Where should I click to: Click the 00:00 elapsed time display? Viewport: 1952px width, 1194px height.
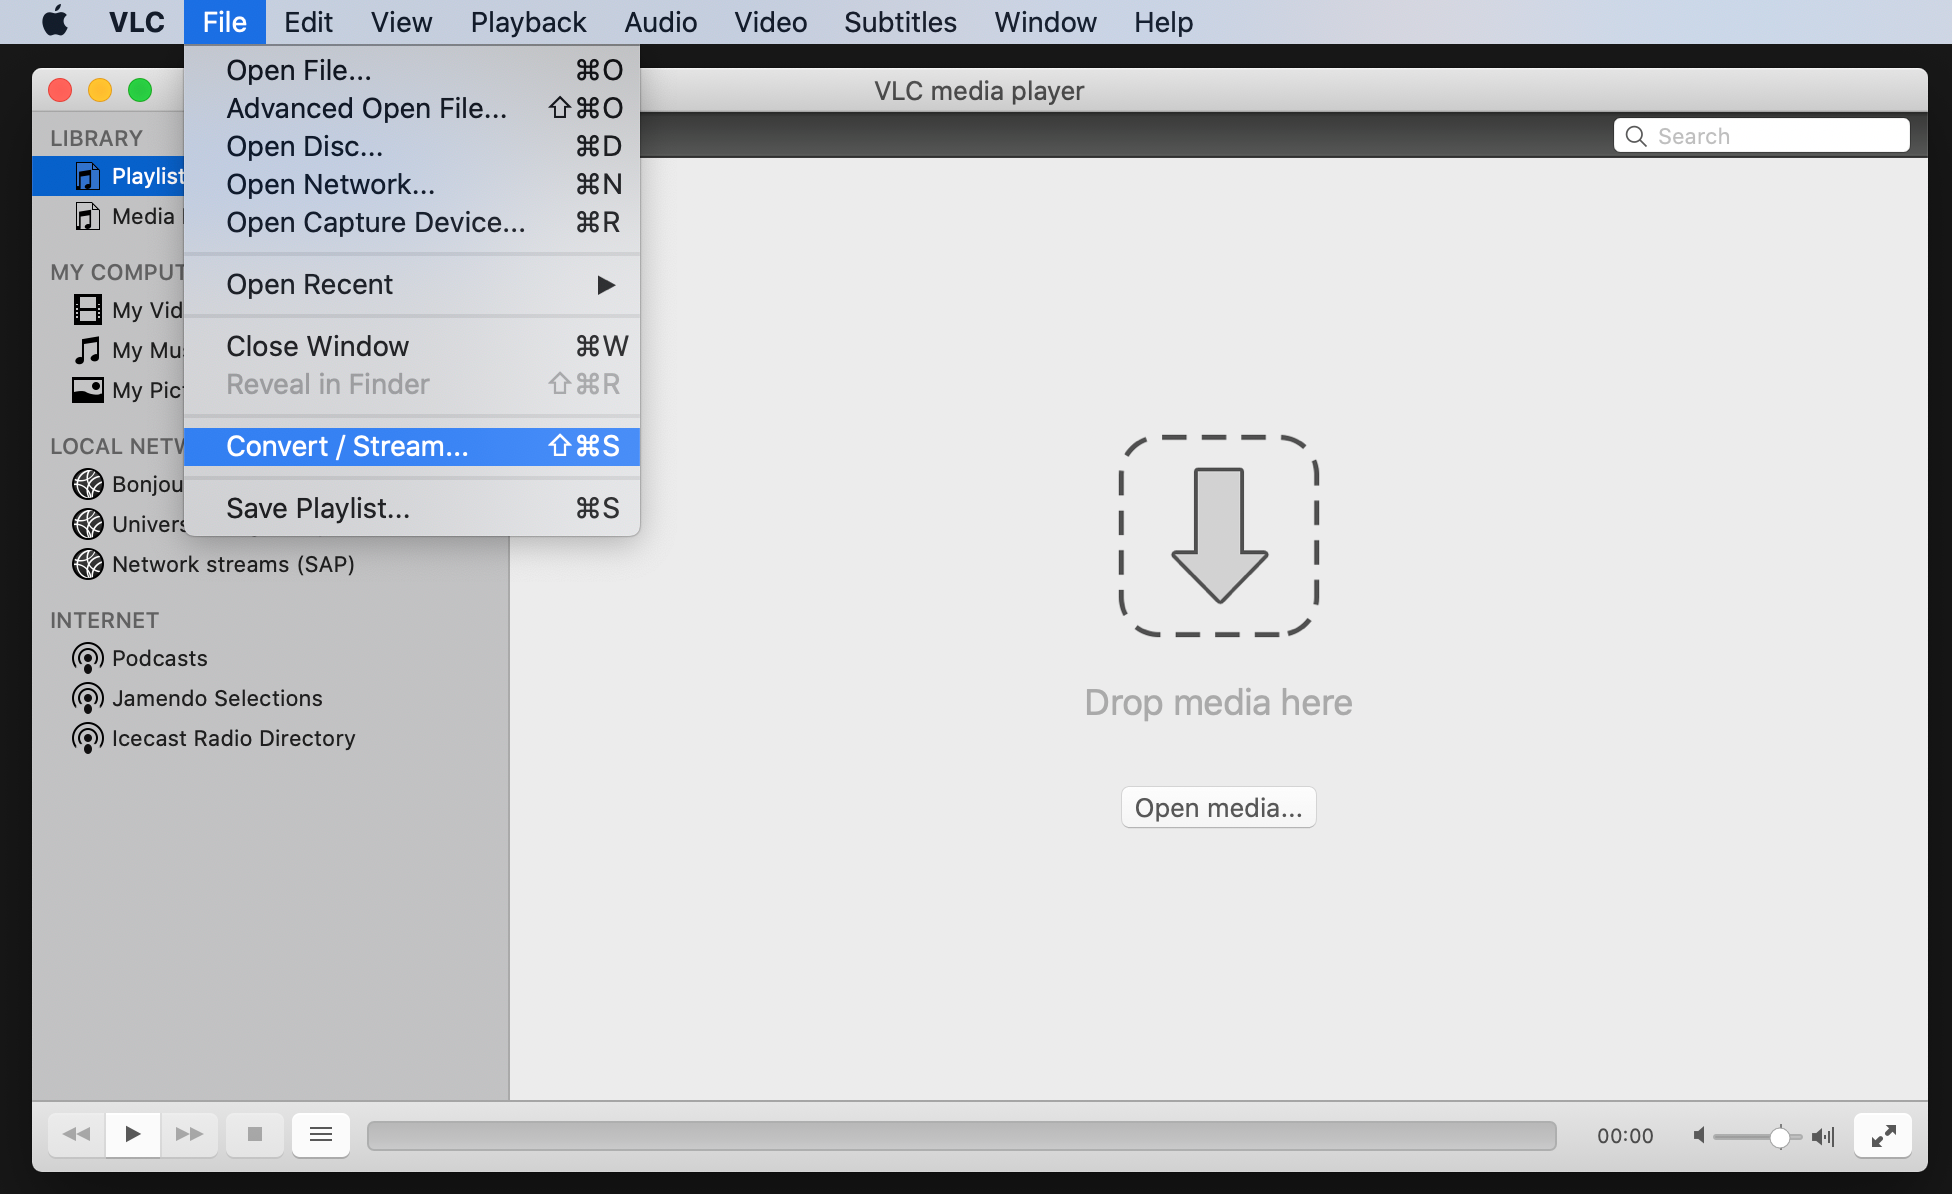[x=1625, y=1136]
